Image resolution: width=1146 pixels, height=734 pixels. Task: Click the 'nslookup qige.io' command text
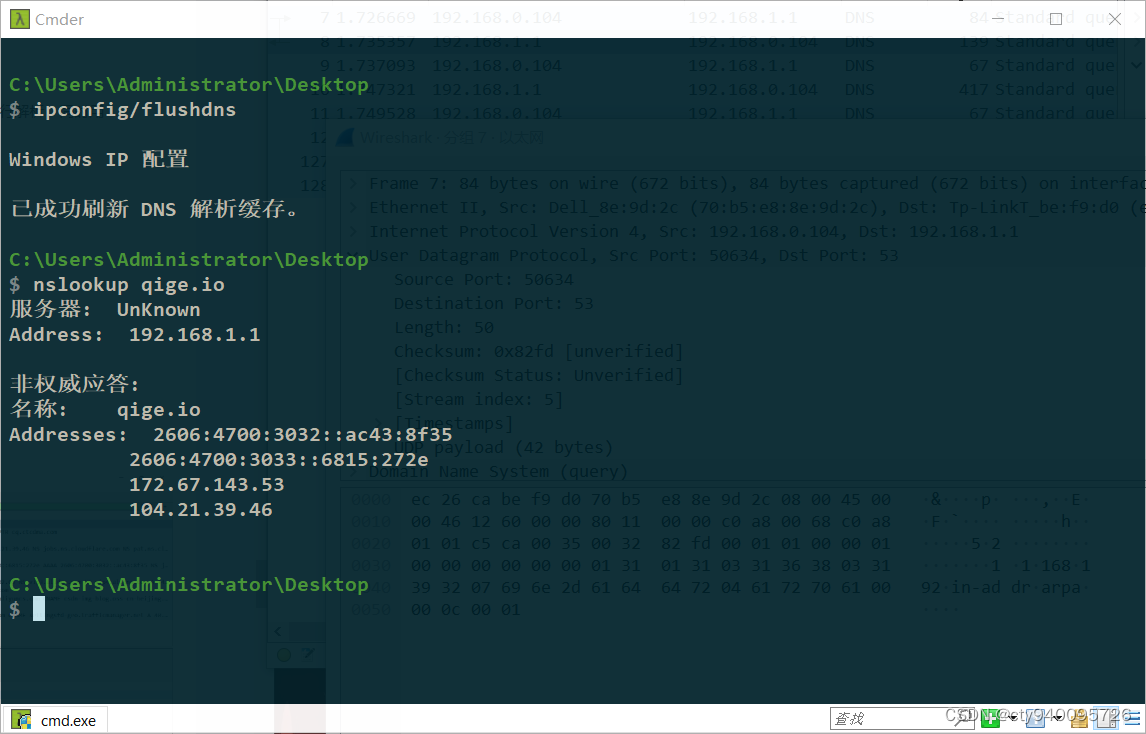pos(129,284)
